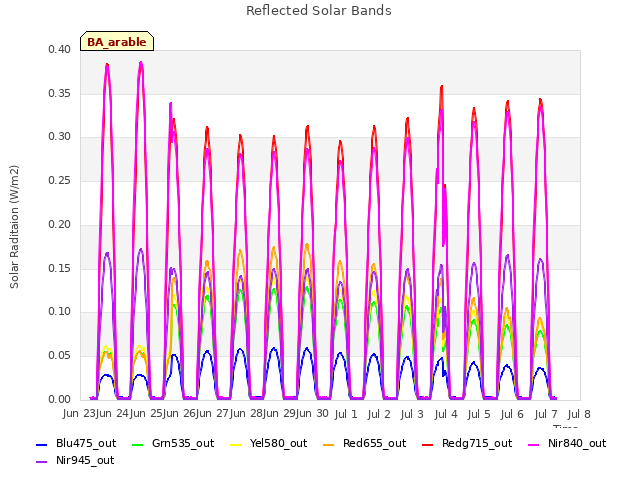Image resolution: width=640 pixels, height=480 pixels.
Task: Click the Jul 2 x-axis date label
Action: click(379, 414)
